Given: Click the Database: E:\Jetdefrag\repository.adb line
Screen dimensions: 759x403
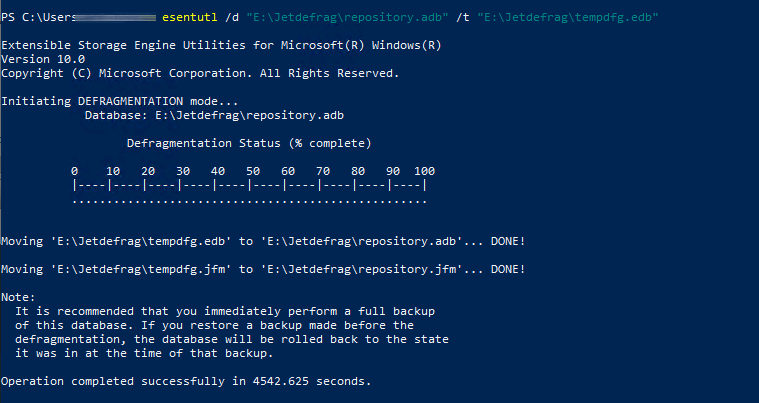Looking at the screenshot, I should 214,116.
